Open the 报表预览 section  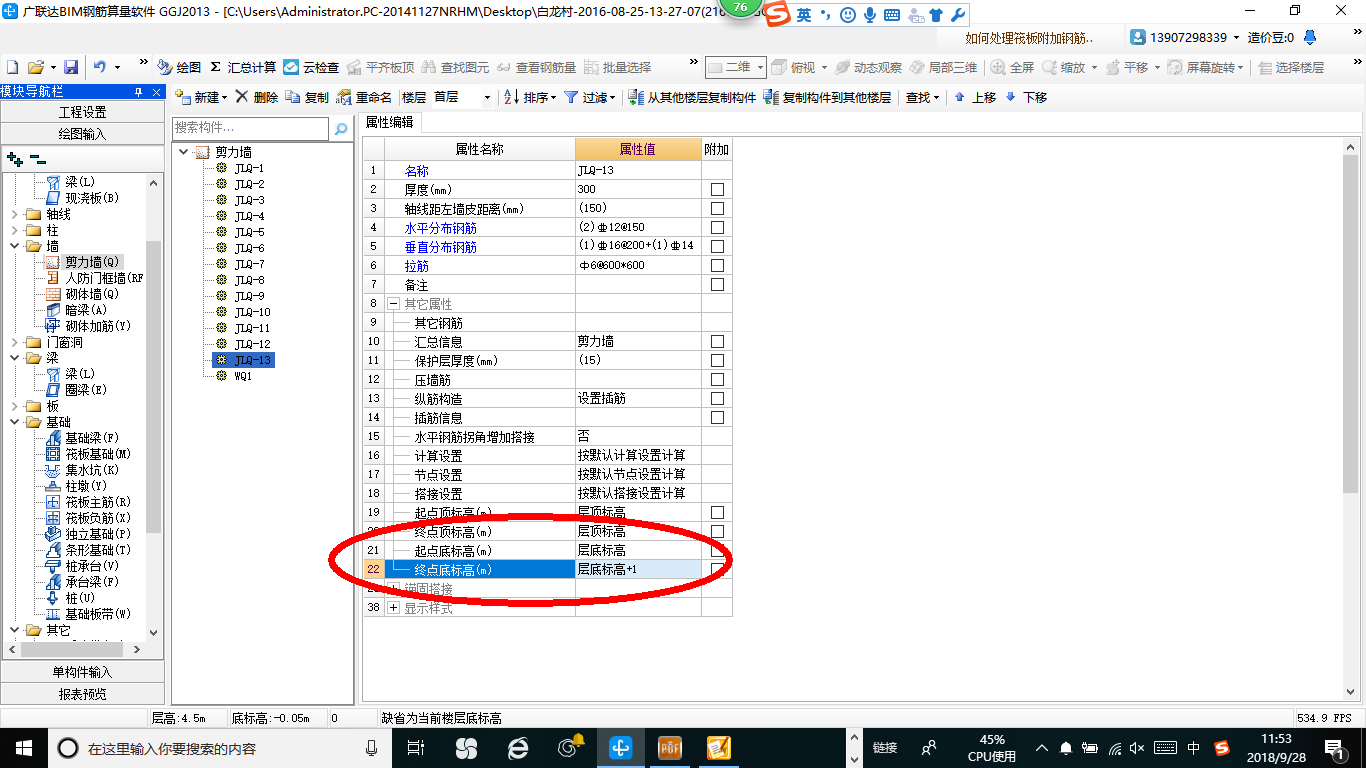tap(82, 693)
